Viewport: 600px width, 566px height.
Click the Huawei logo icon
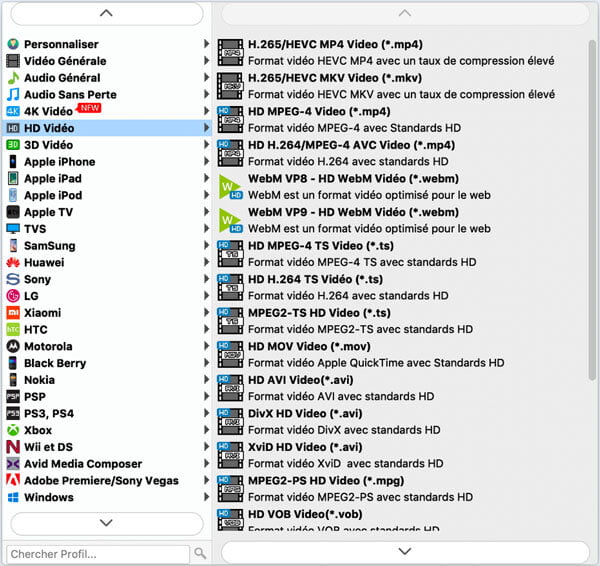13,263
